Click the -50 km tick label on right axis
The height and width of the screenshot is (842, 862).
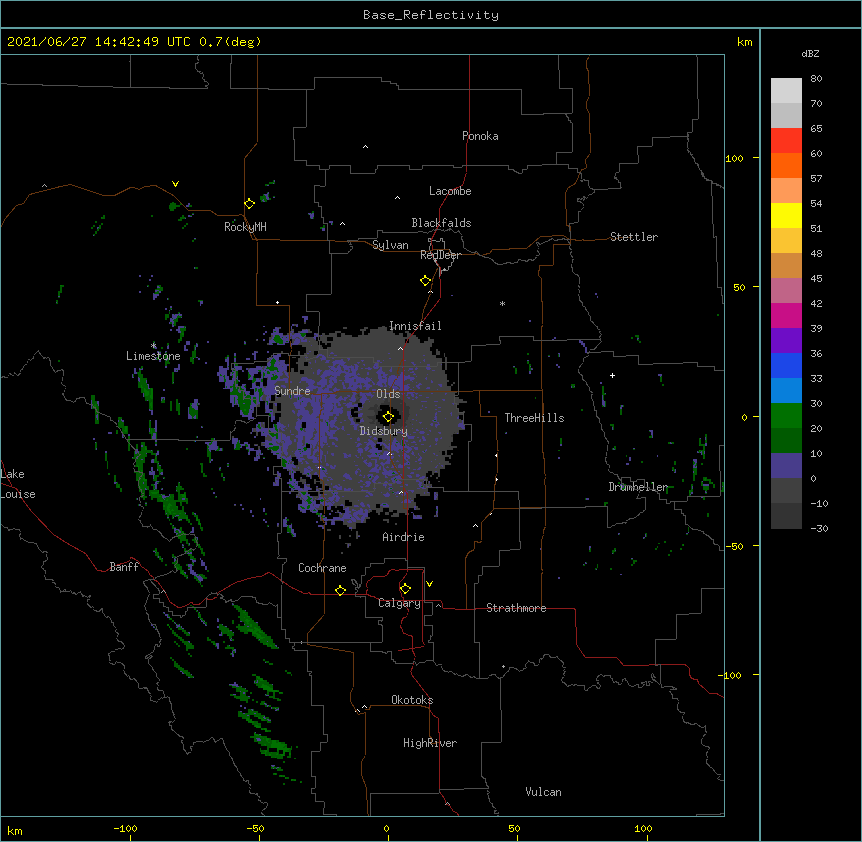[x=734, y=546]
